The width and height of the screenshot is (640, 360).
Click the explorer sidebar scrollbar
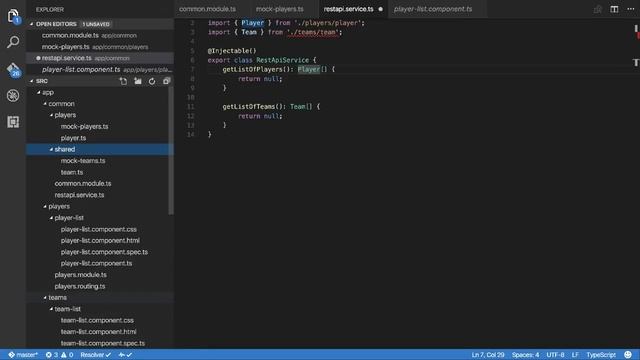[x=171, y=150]
